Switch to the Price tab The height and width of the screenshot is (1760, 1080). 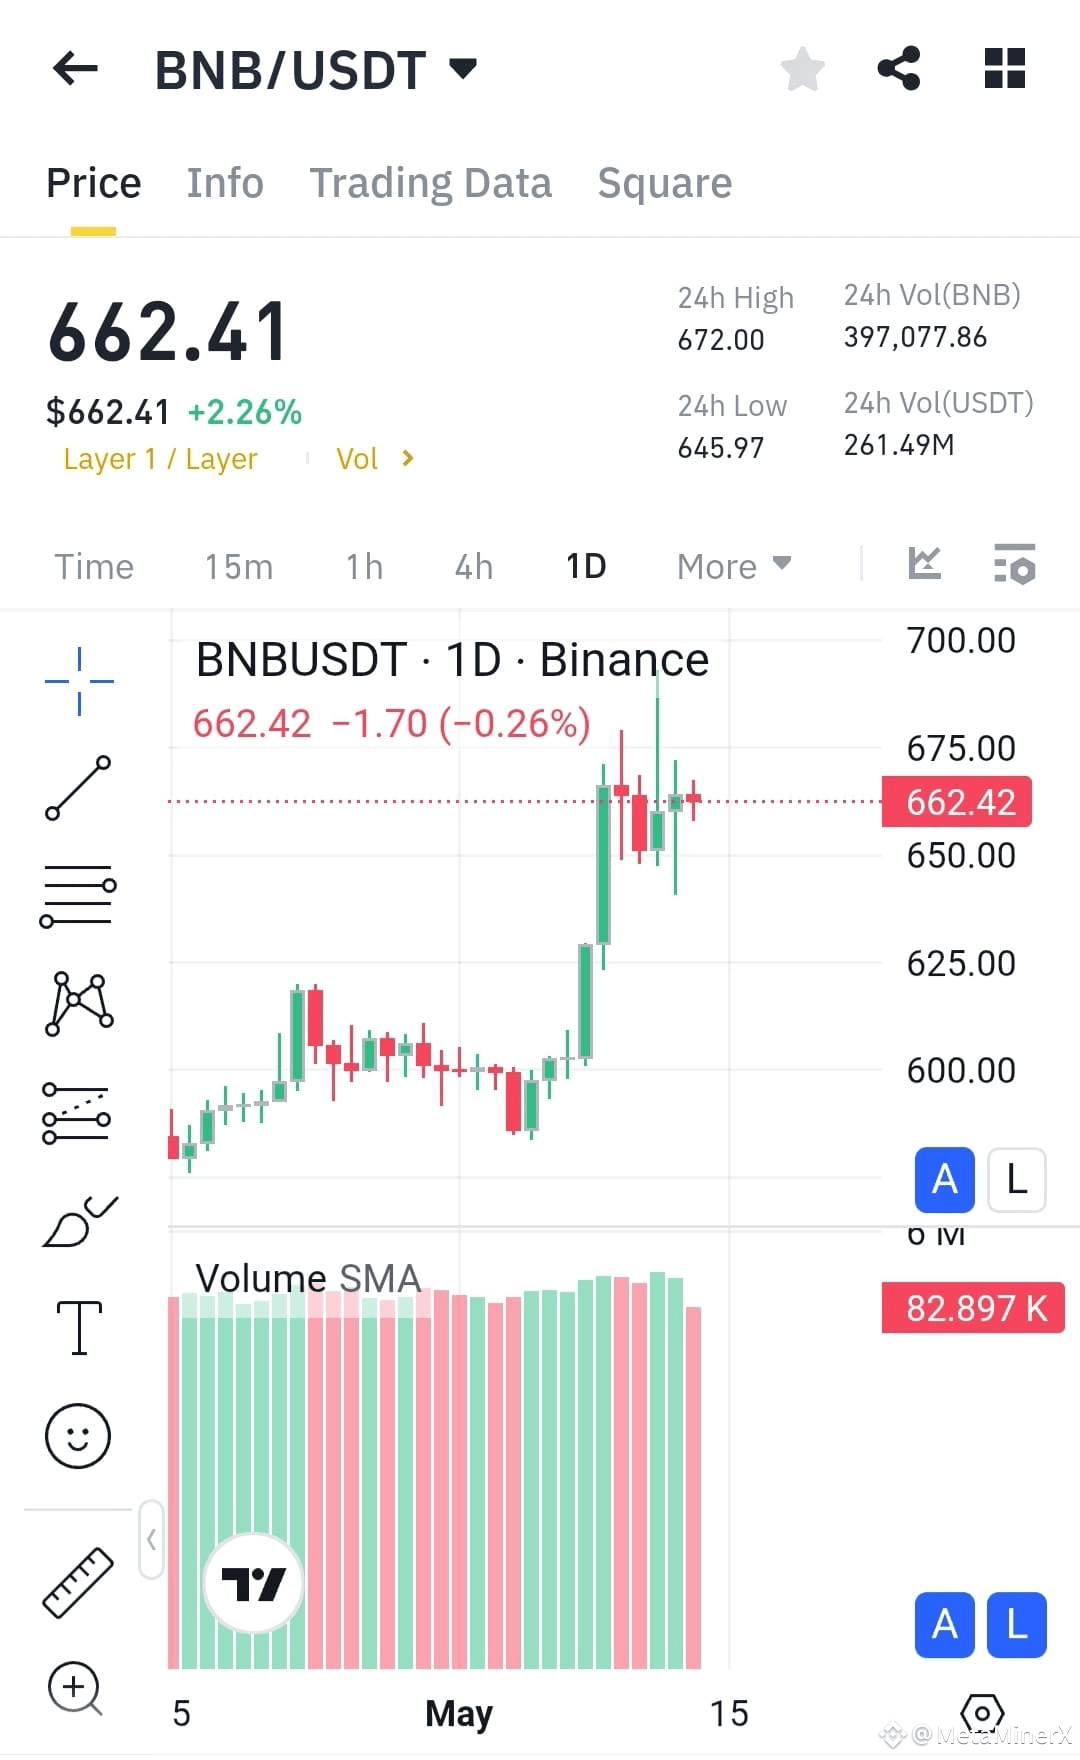click(94, 183)
